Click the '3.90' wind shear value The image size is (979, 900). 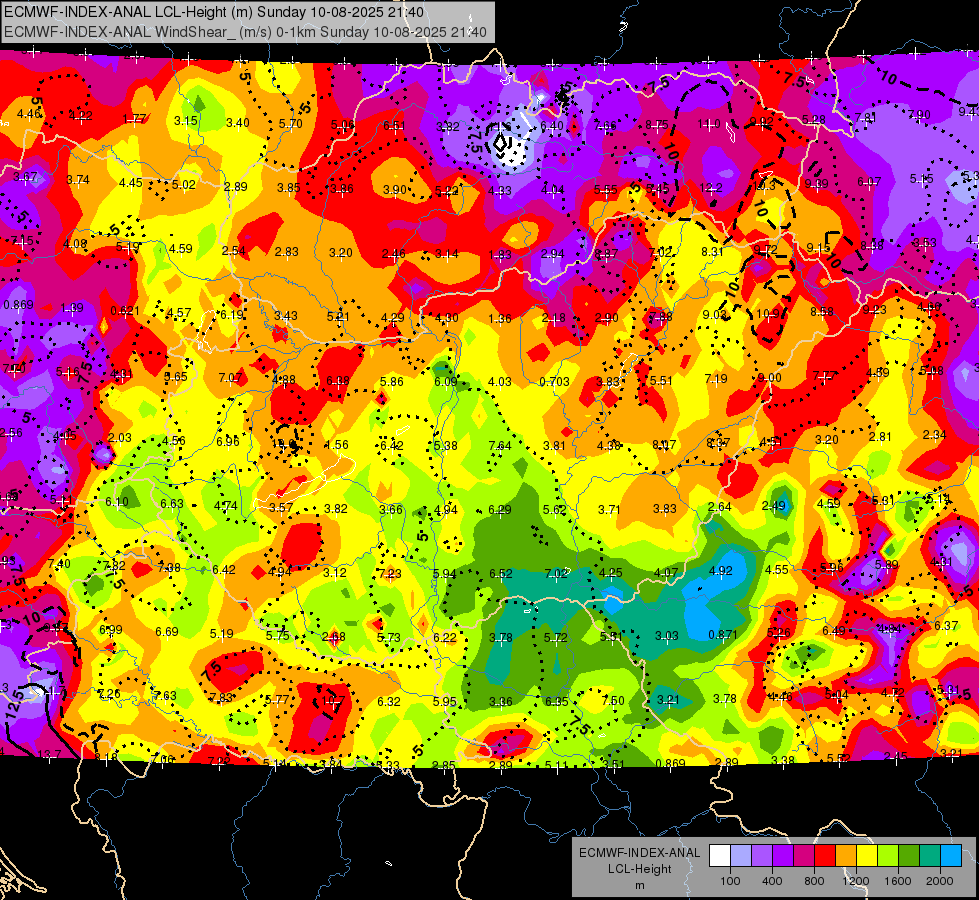395,189
